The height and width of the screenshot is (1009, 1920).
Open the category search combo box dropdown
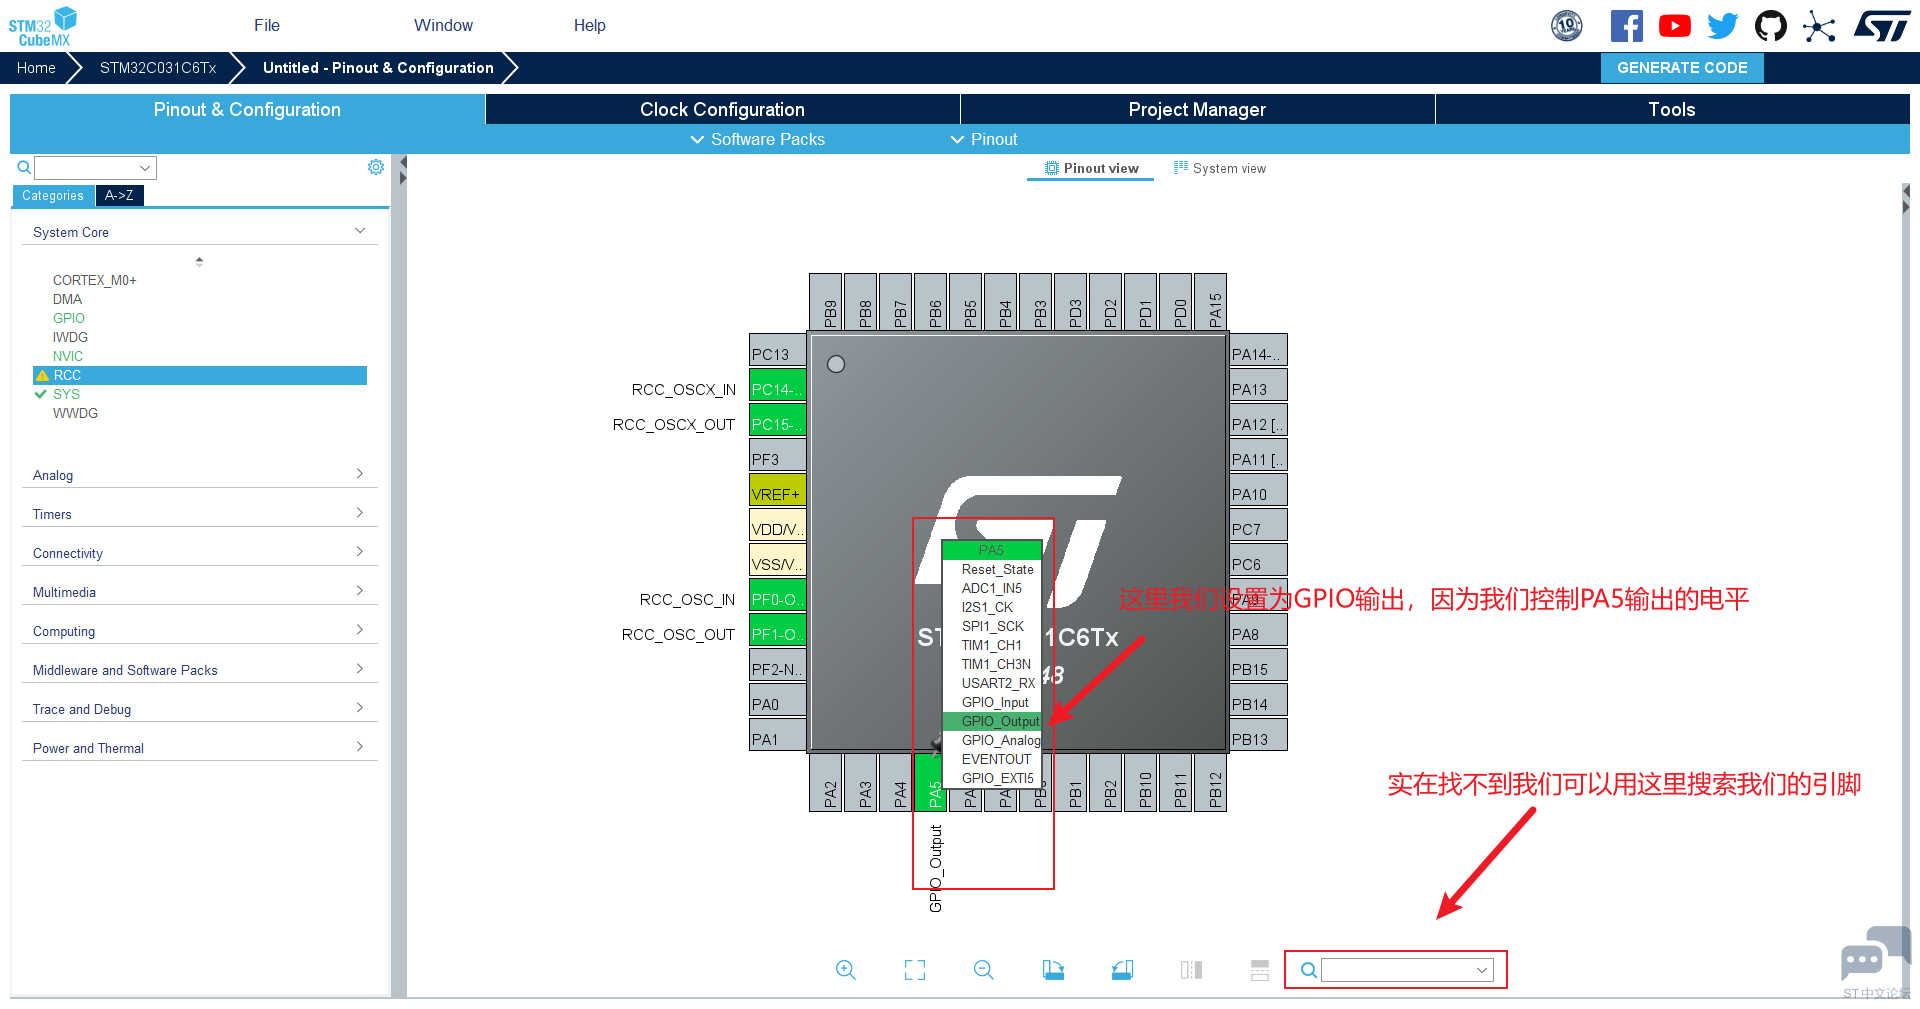click(x=145, y=168)
